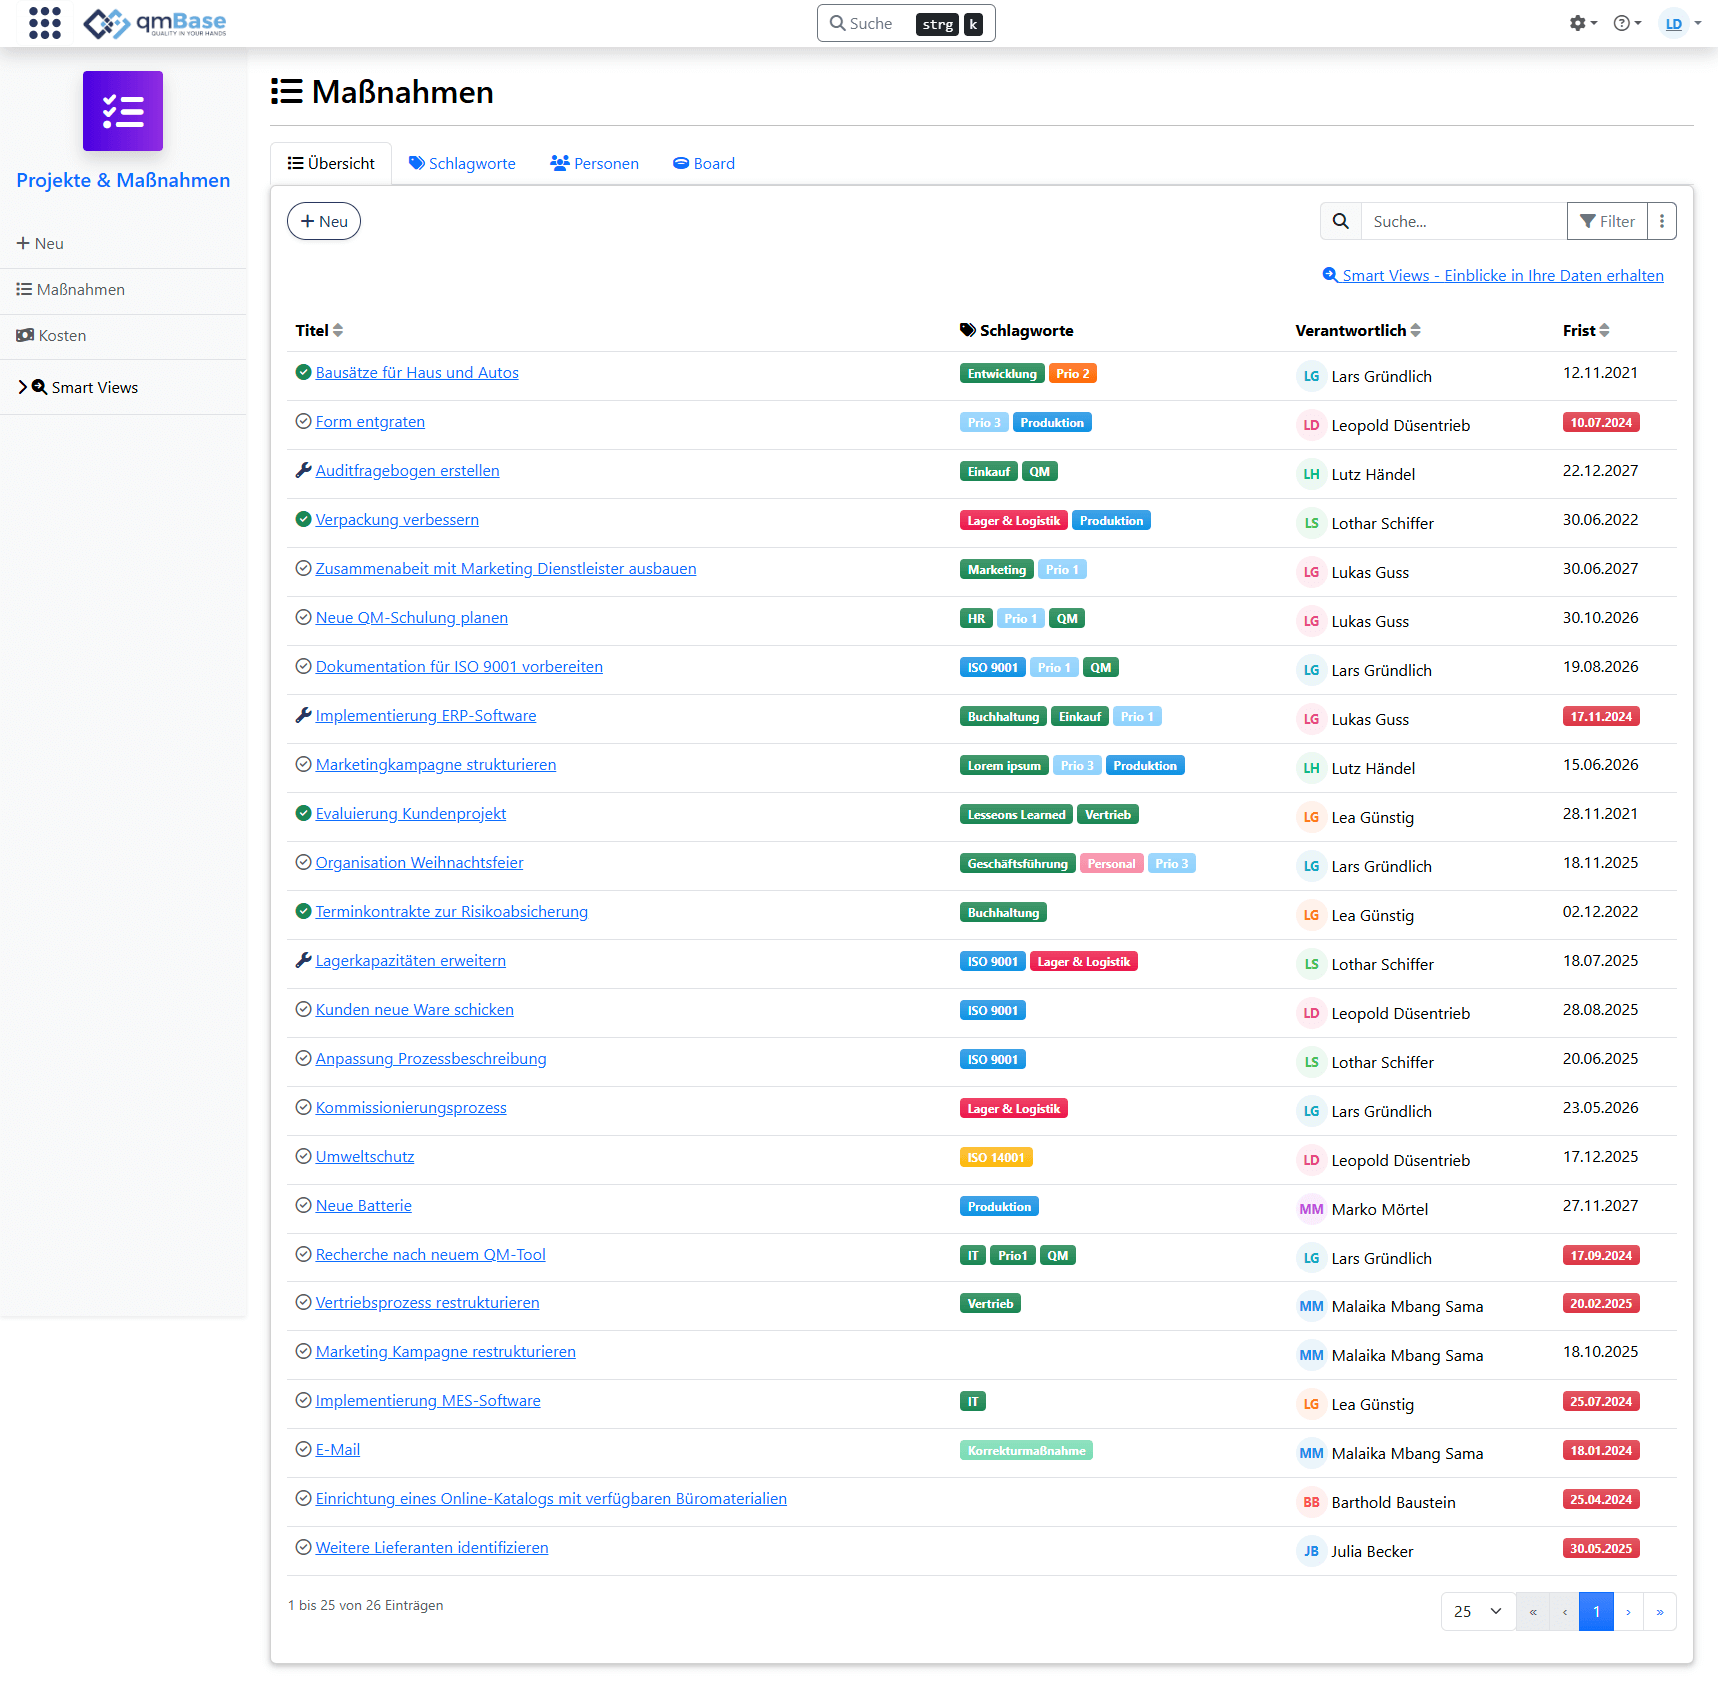Image resolution: width=1718 pixels, height=1705 pixels.
Task: Click the magnifier icon beside the Suche field
Action: pyautogui.click(x=1341, y=221)
